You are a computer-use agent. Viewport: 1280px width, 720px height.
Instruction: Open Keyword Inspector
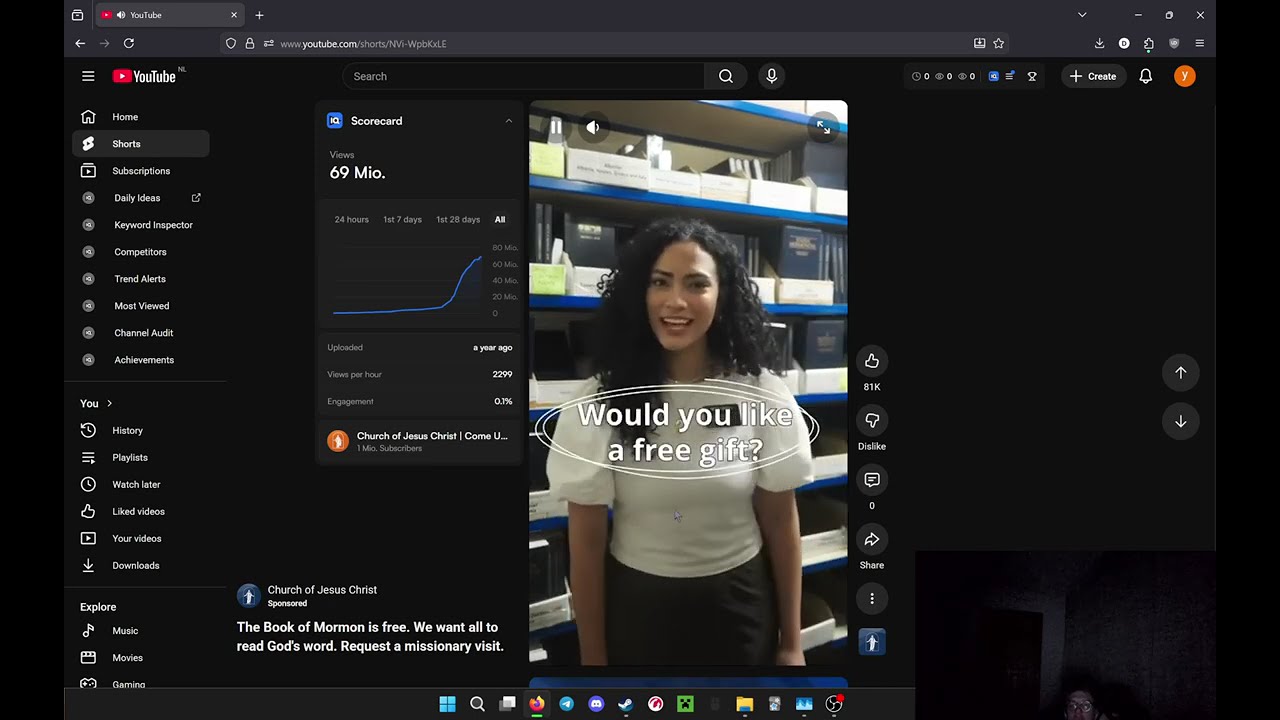[140, 225]
